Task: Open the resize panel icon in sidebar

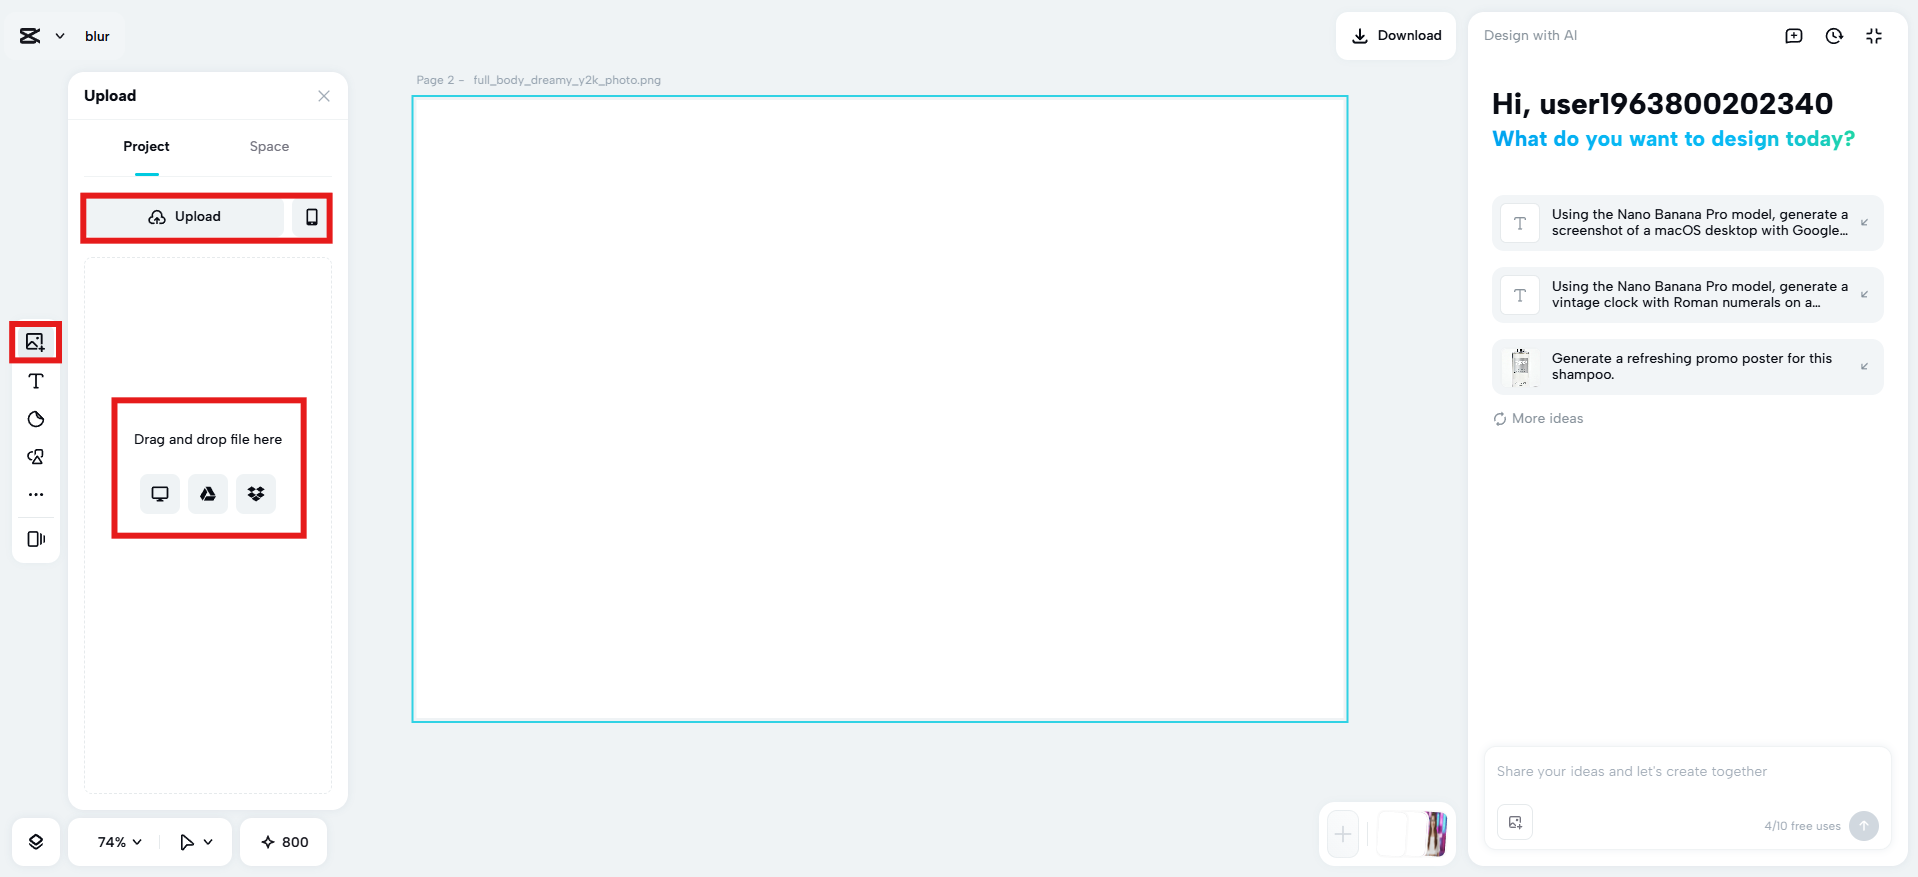Action: pos(36,539)
